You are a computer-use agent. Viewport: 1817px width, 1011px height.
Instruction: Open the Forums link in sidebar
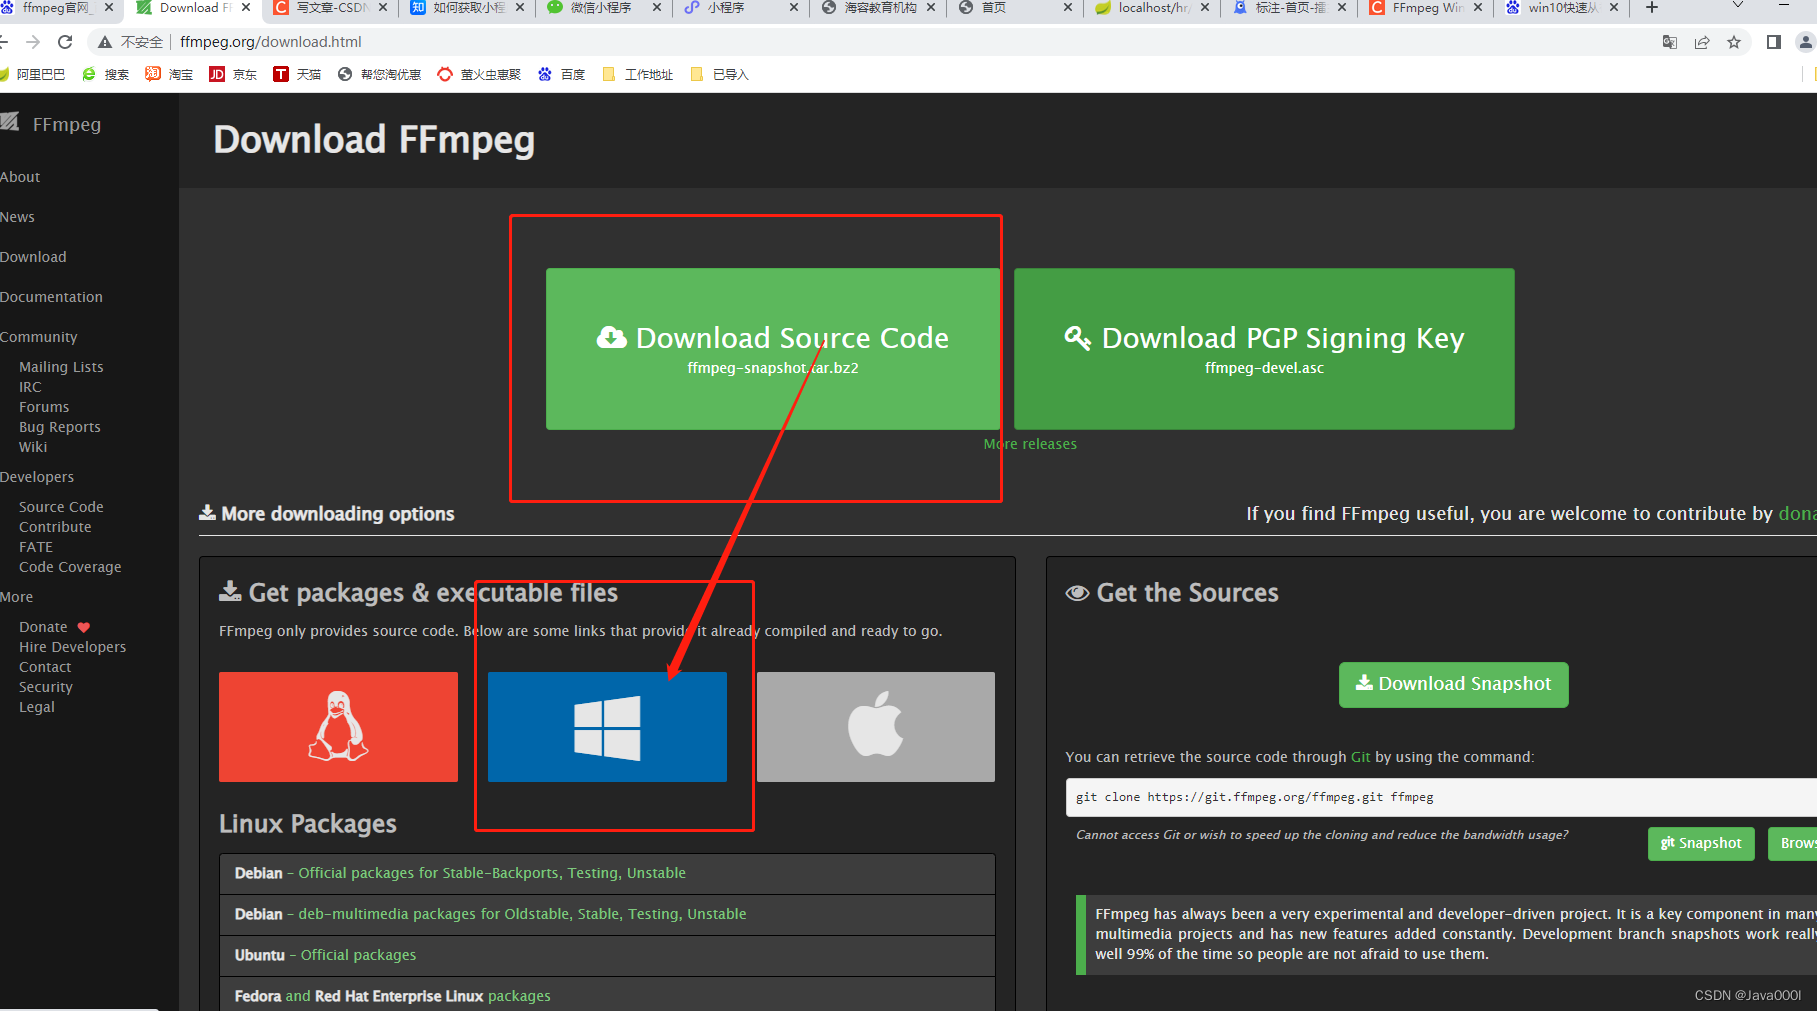[x=44, y=407]
